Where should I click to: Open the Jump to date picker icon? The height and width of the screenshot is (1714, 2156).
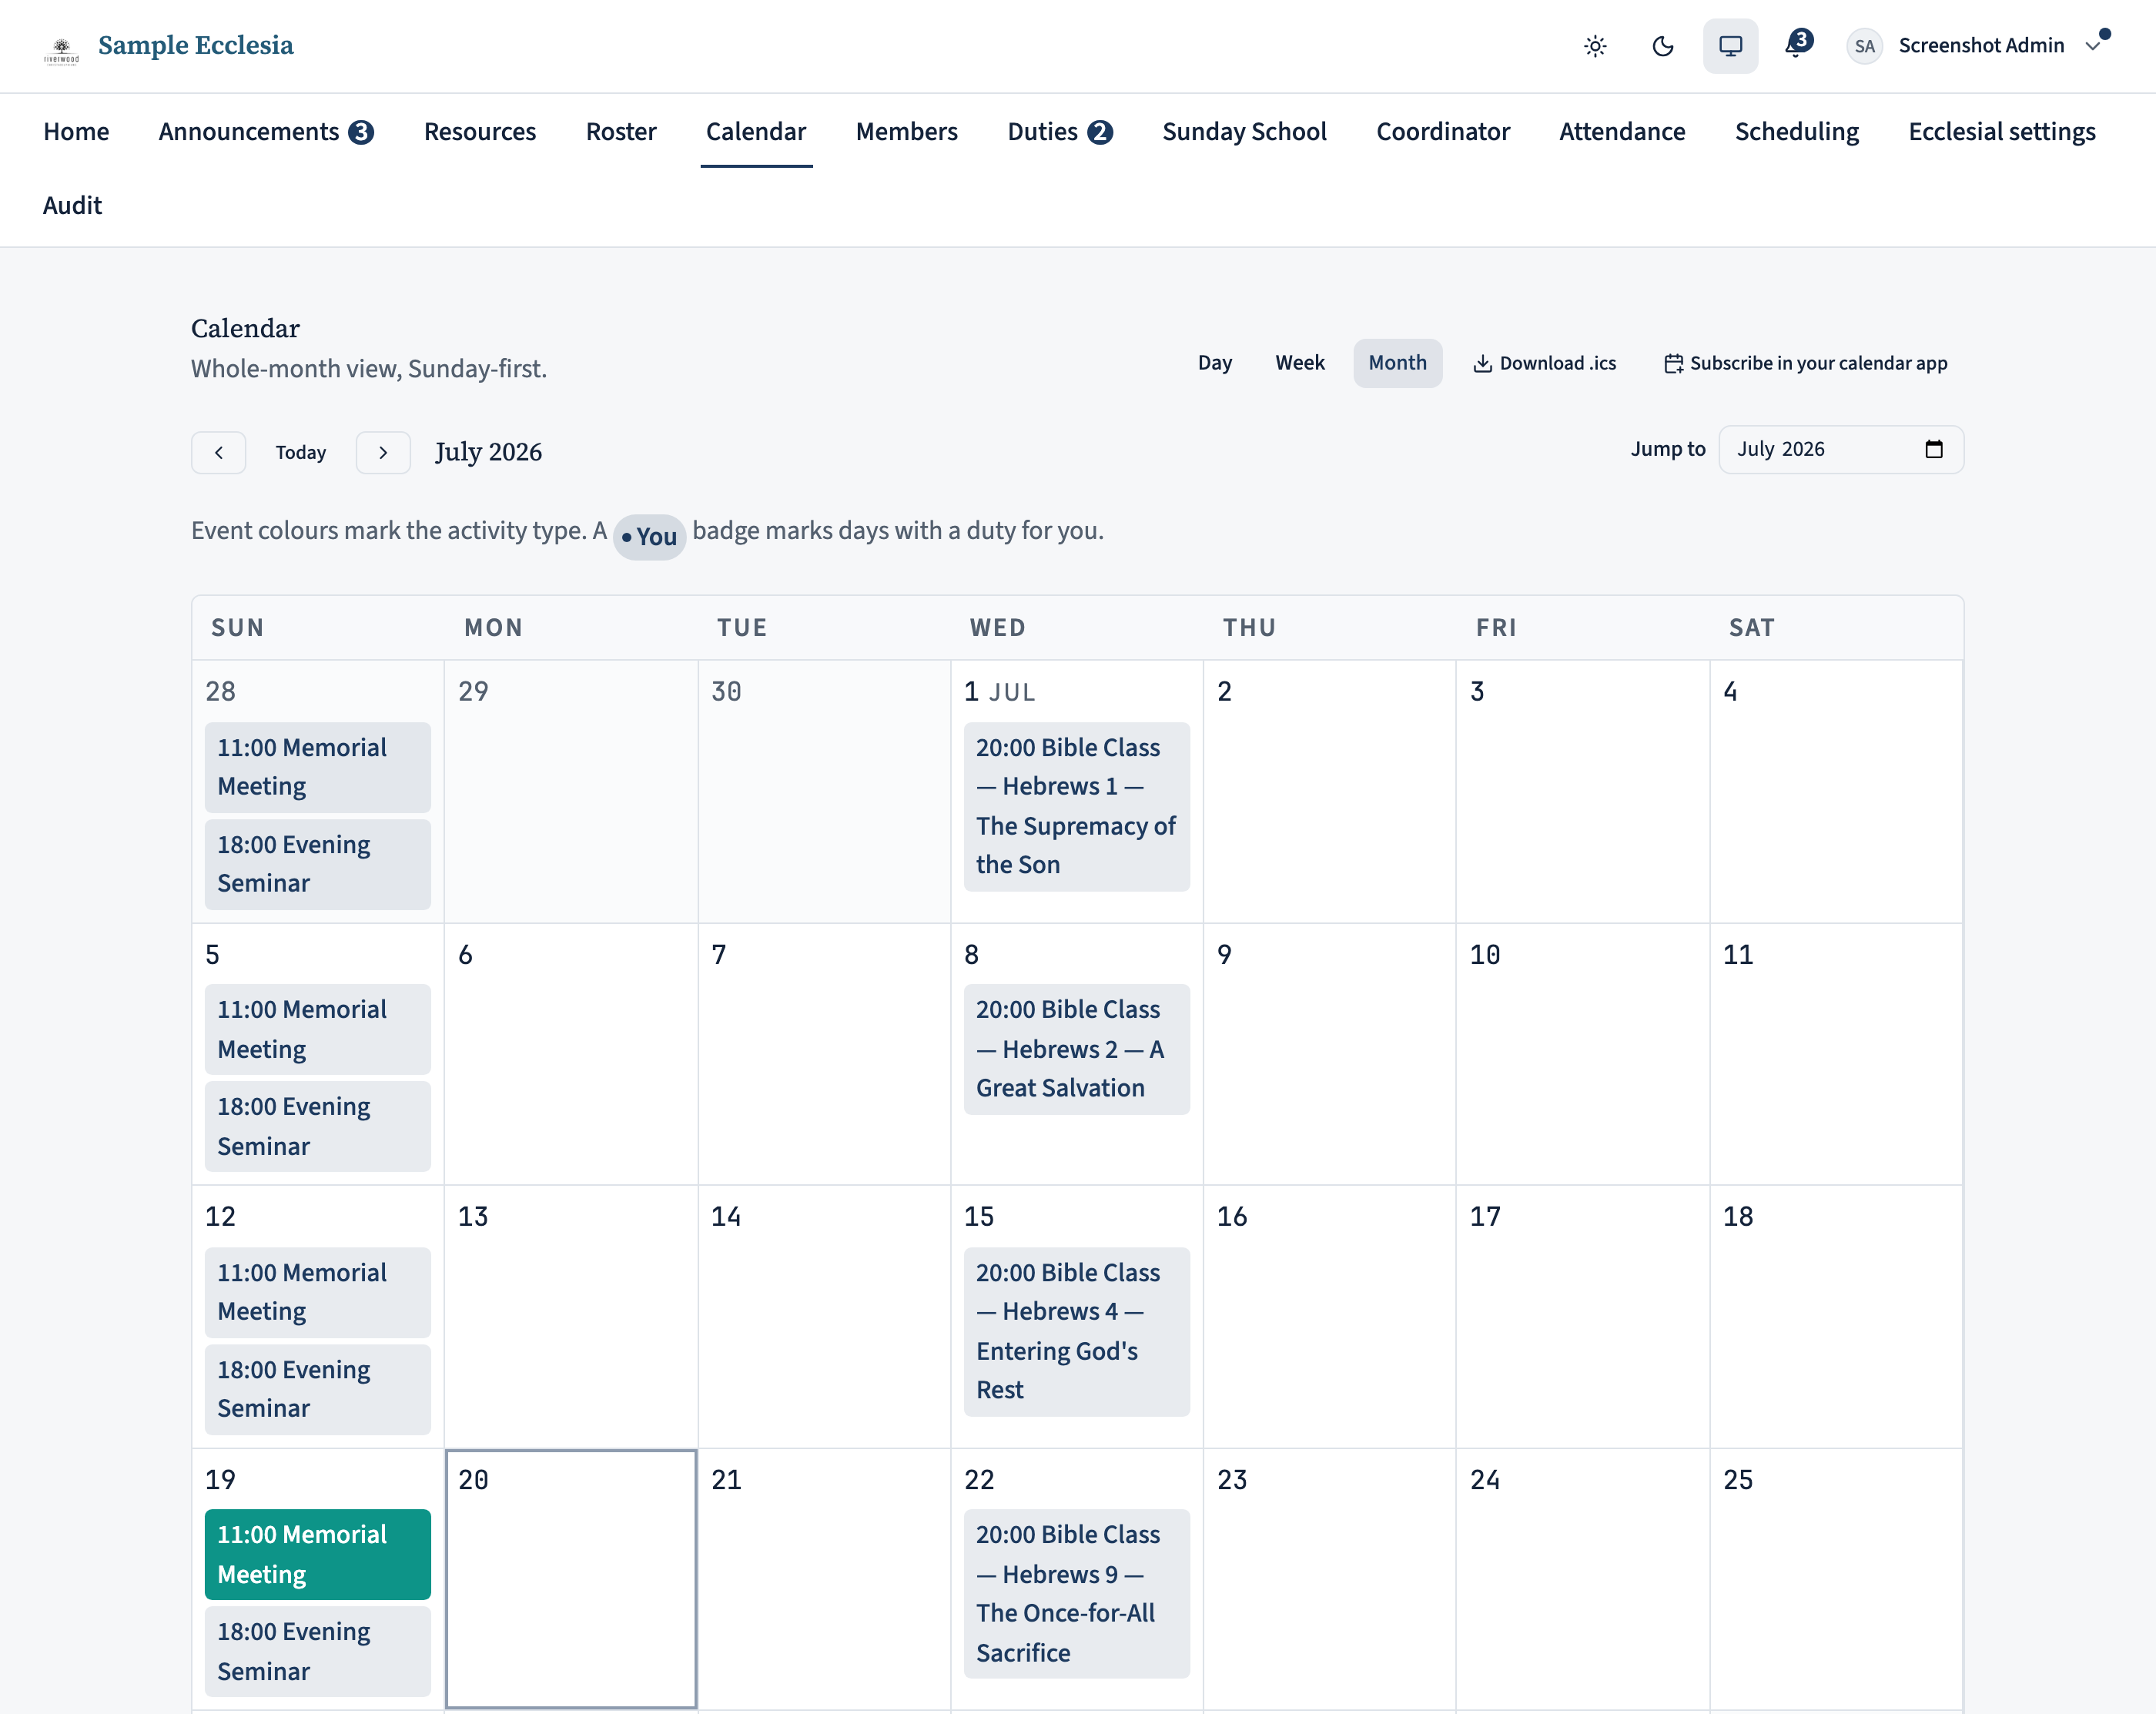coord(1934,450)
